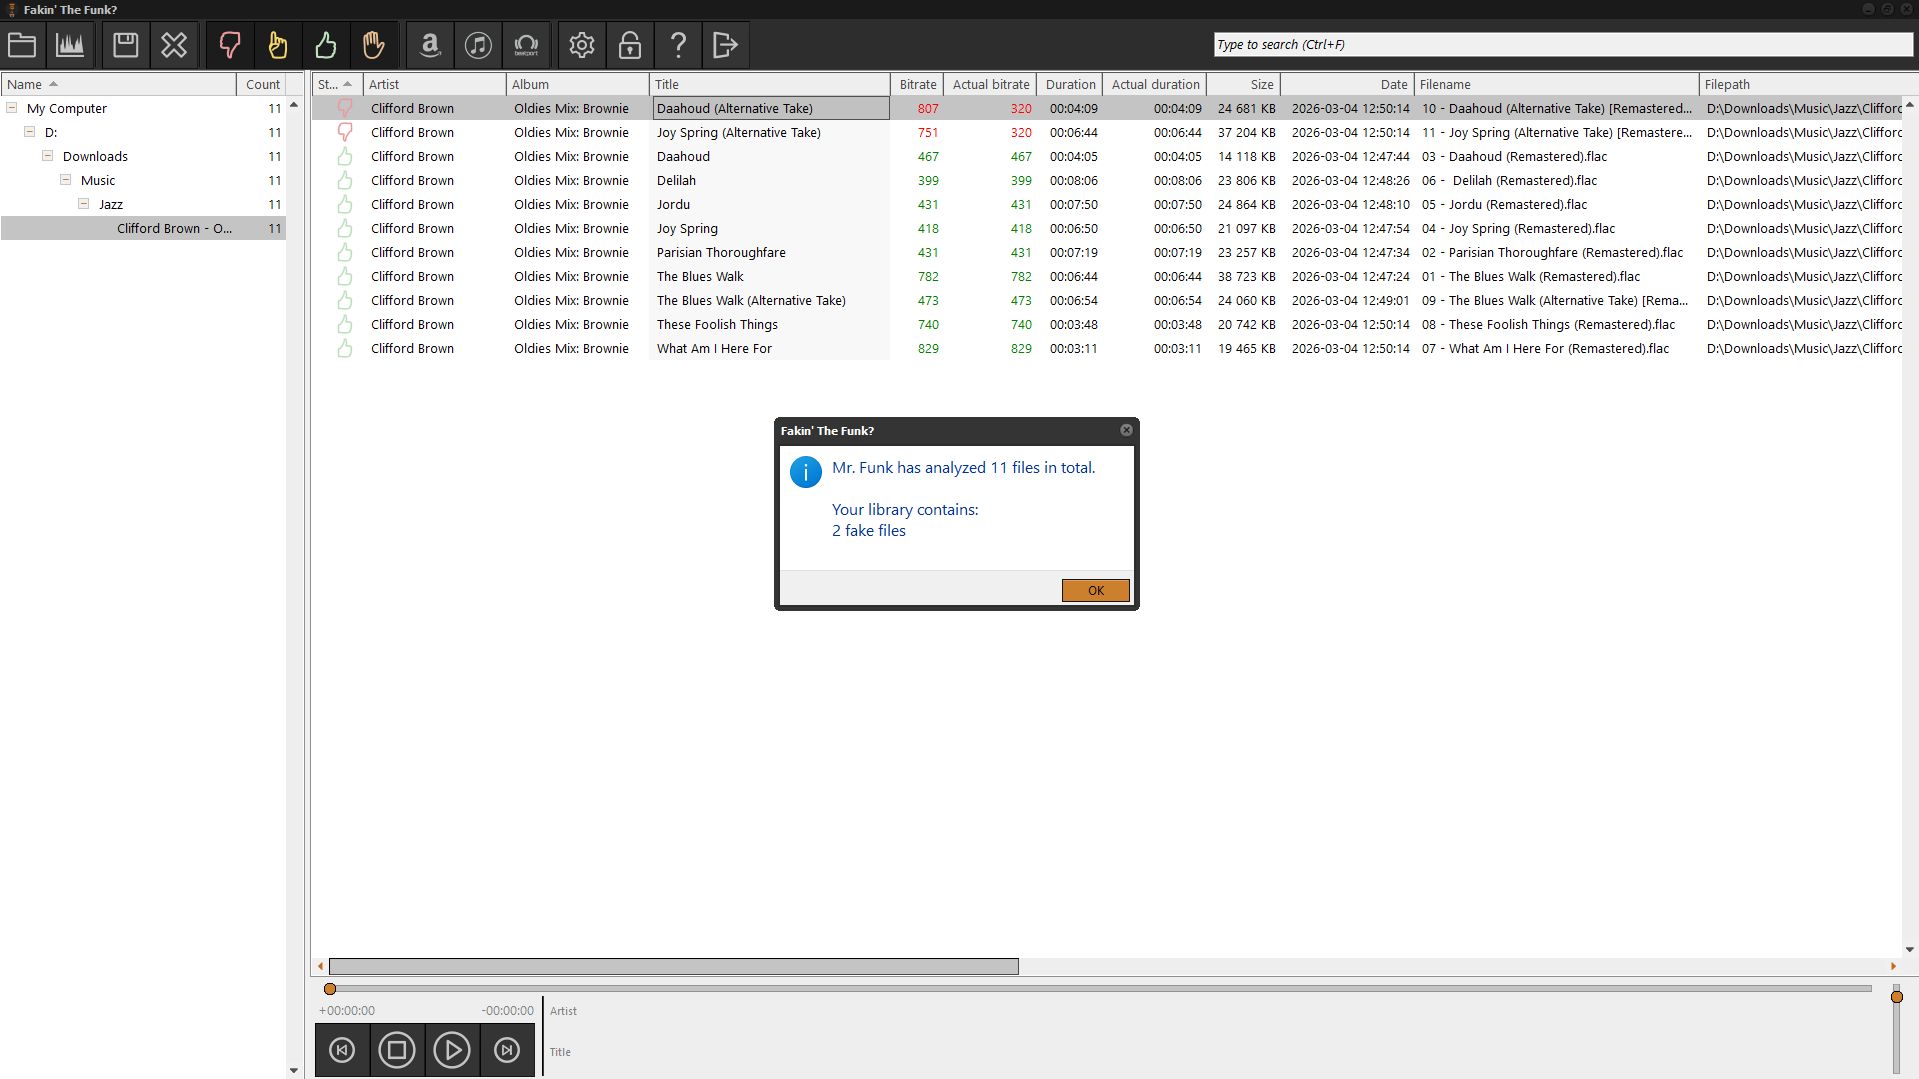Viewport: 1919px width, 1079px height.
Task: Toggle the red thumbs-down fake files filter
Action: (x=230, y=45)
